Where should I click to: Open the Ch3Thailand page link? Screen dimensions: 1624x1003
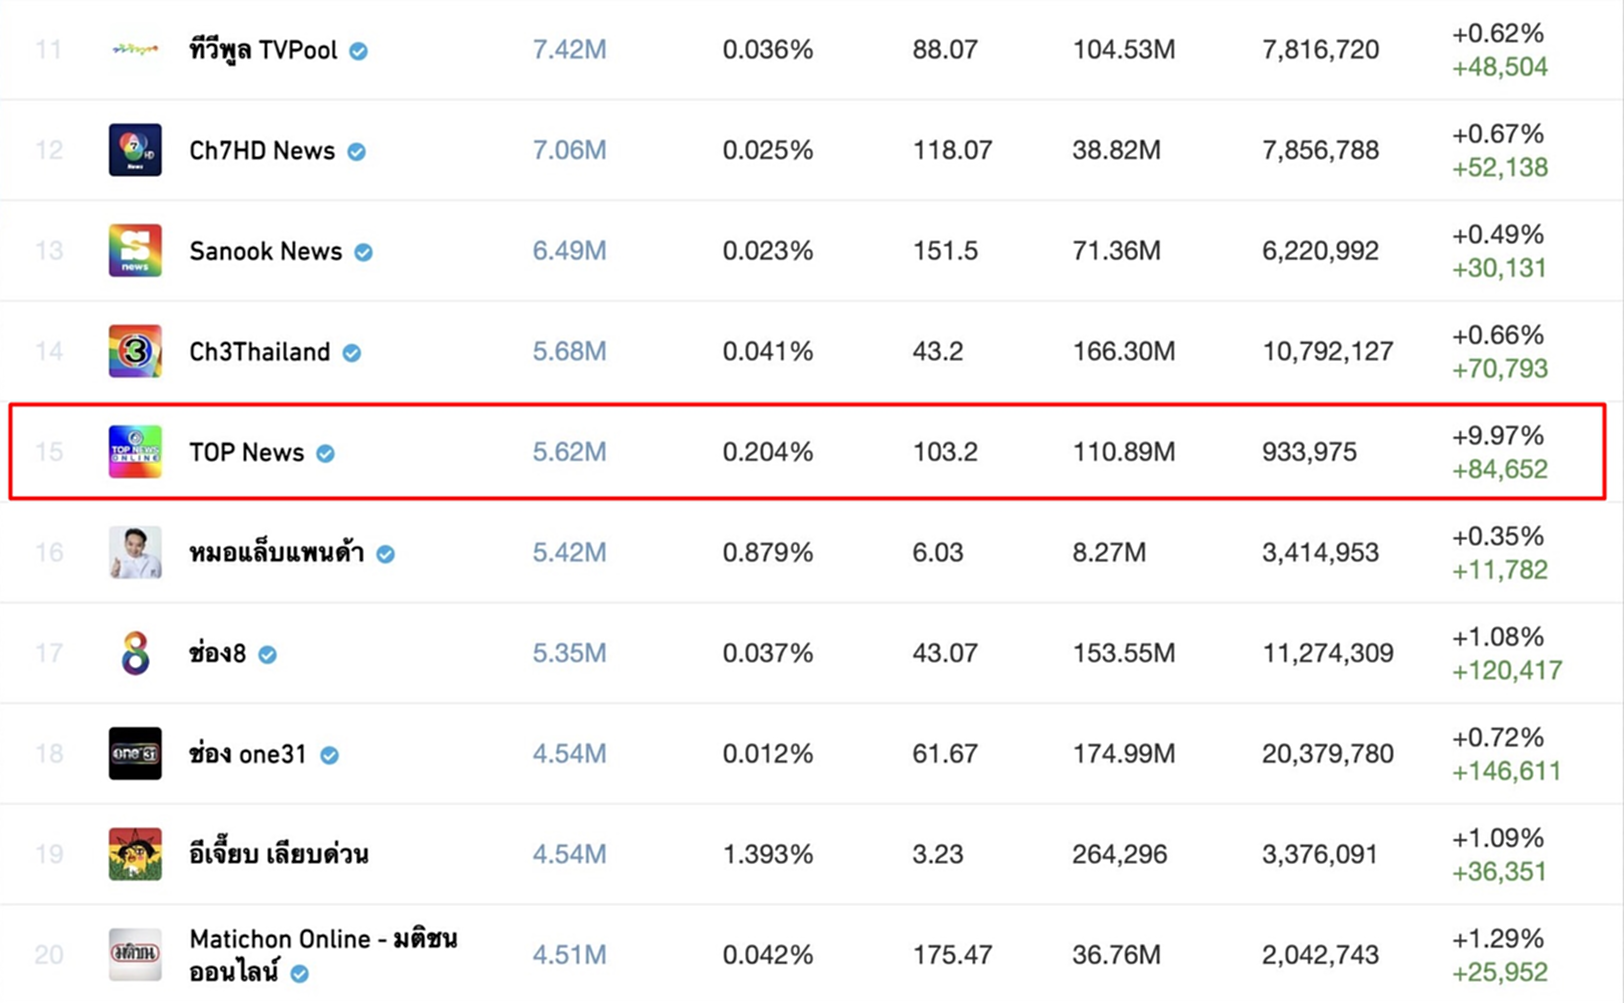pyautogui.click(x=260, y=352)
